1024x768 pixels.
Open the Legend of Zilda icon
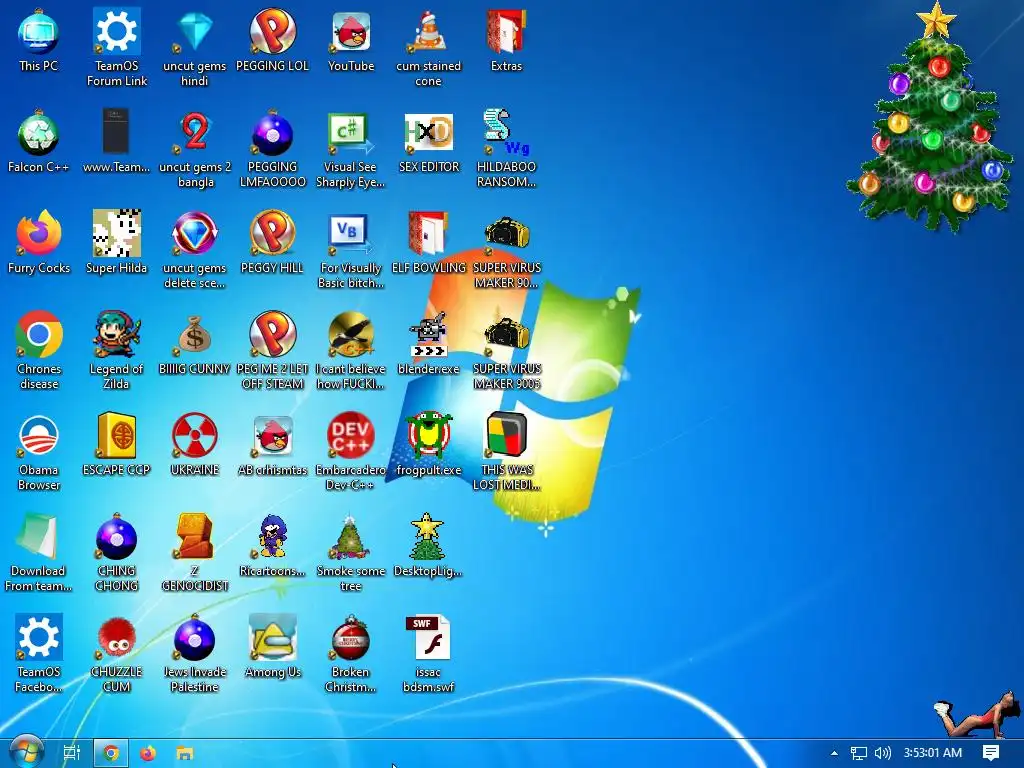[116, 350]
